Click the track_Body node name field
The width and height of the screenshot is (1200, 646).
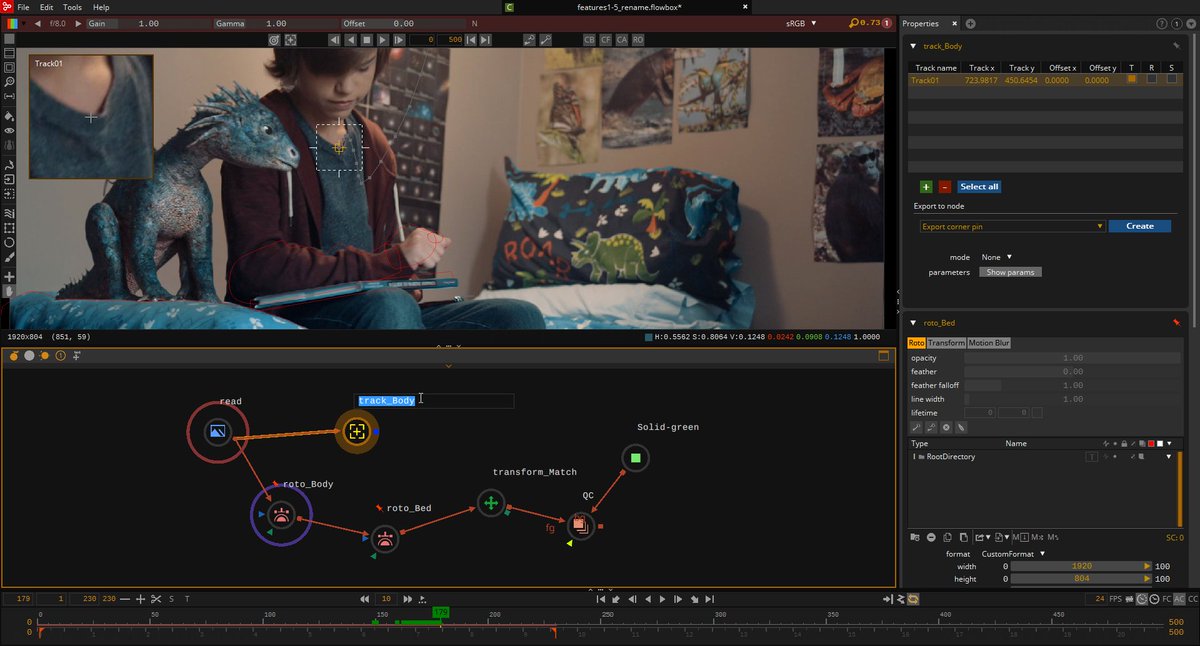coord(435,401)
